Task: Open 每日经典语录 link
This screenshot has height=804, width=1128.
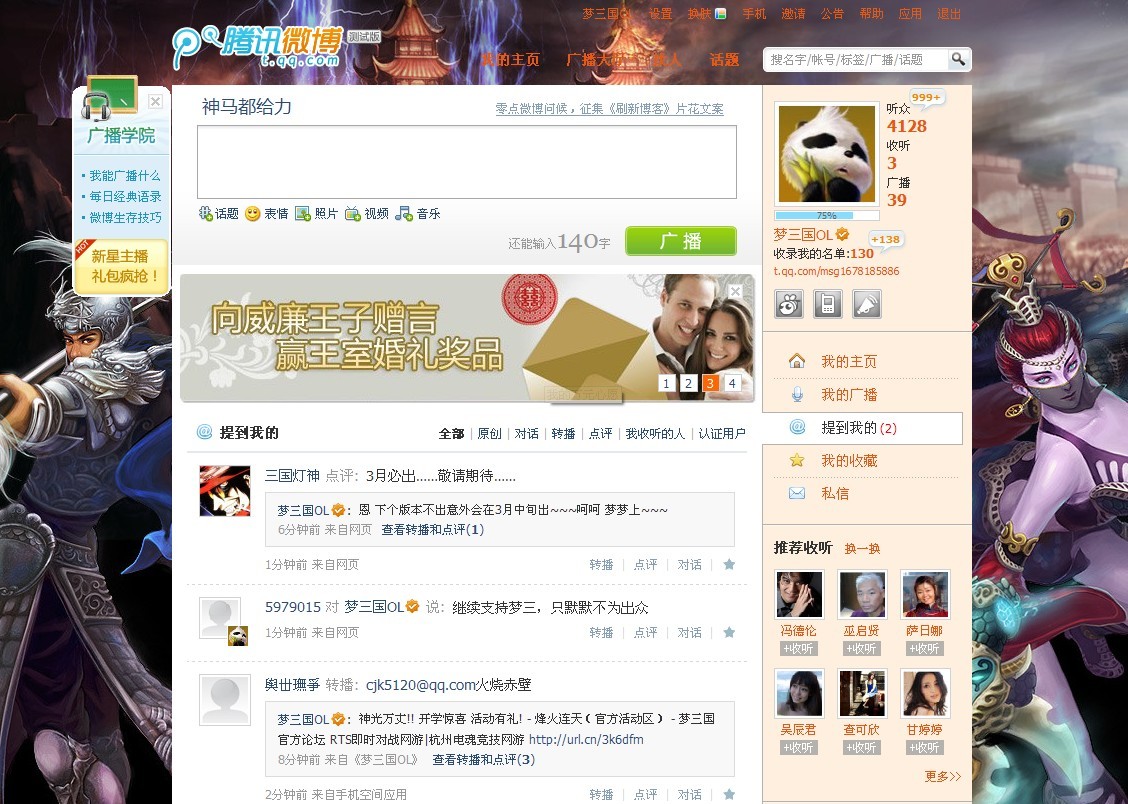Action: pos(125,196)
